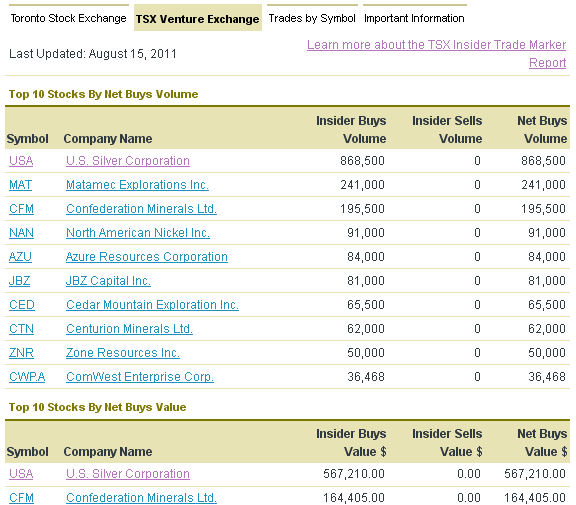Open the Important Information tab

(414, 18)
